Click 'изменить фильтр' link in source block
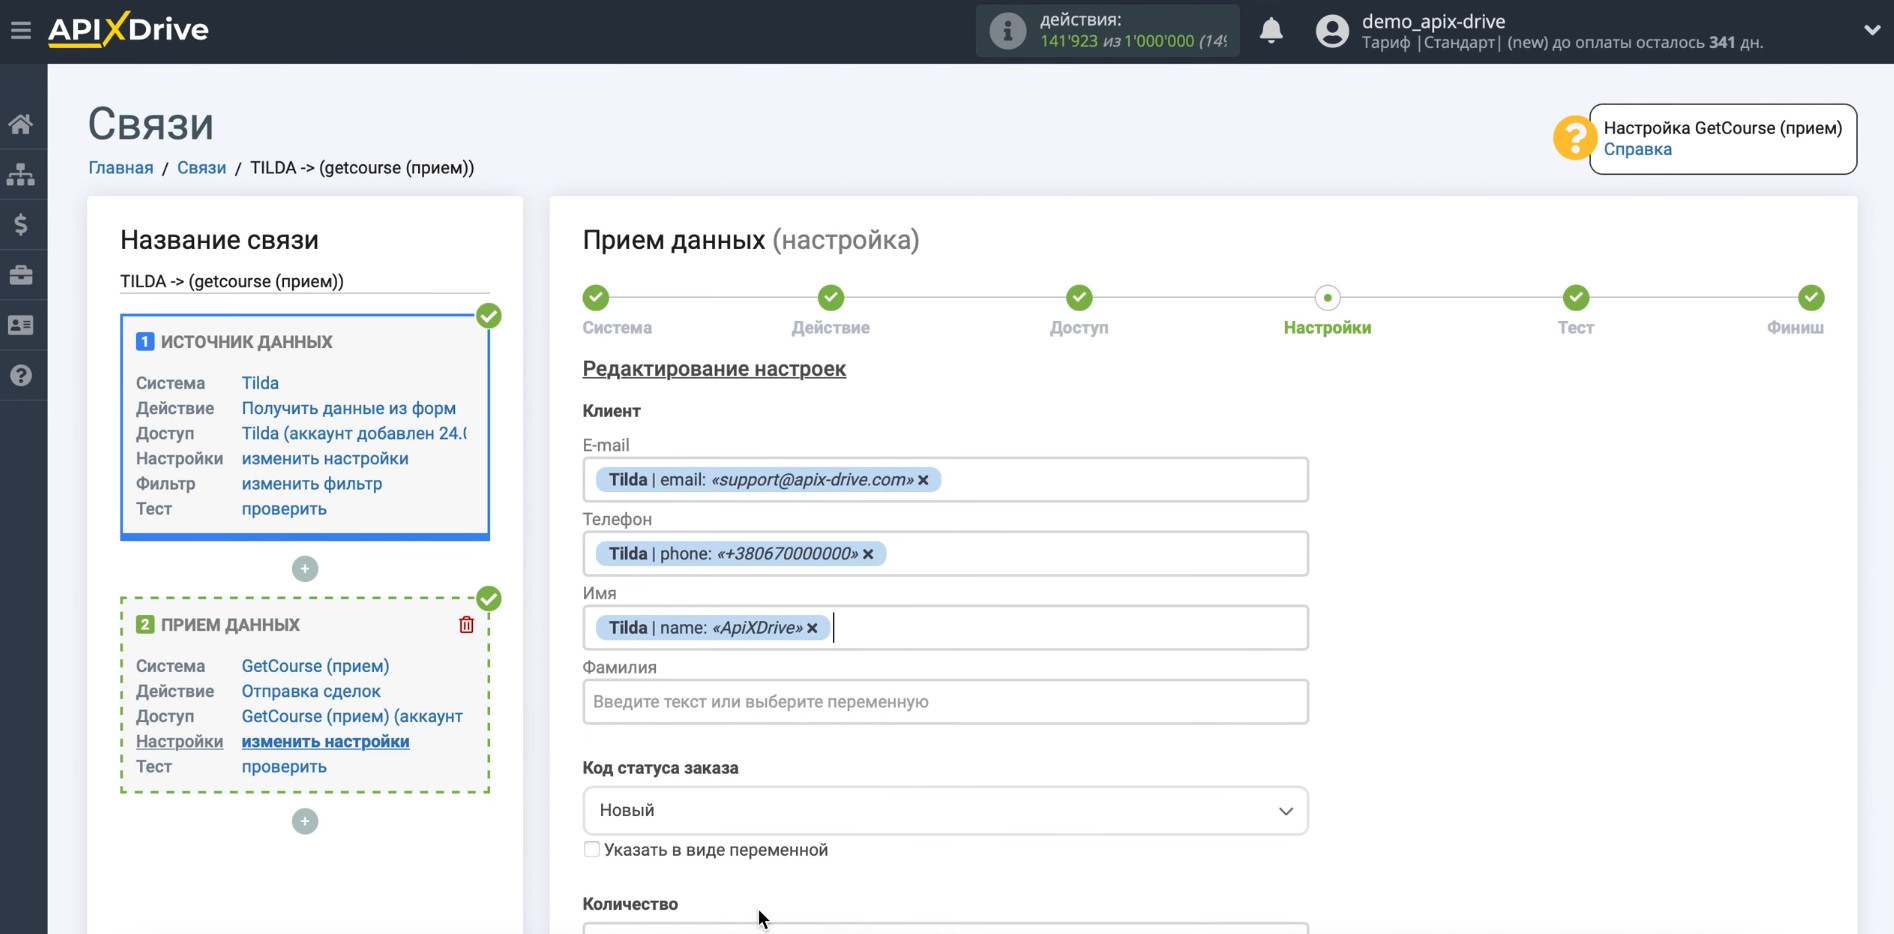Screen dimensions: 1894x934 pos(312,484)
